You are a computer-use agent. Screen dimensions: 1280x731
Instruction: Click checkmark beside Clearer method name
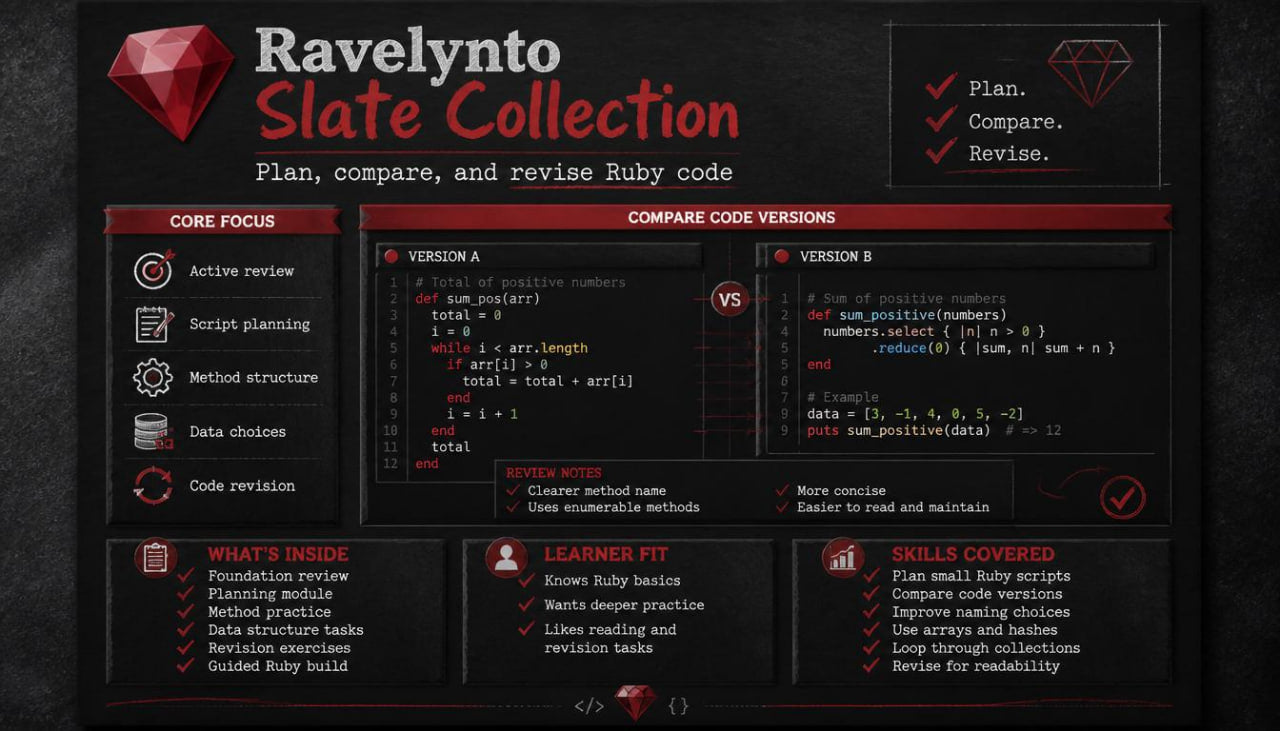coord(513,491)
